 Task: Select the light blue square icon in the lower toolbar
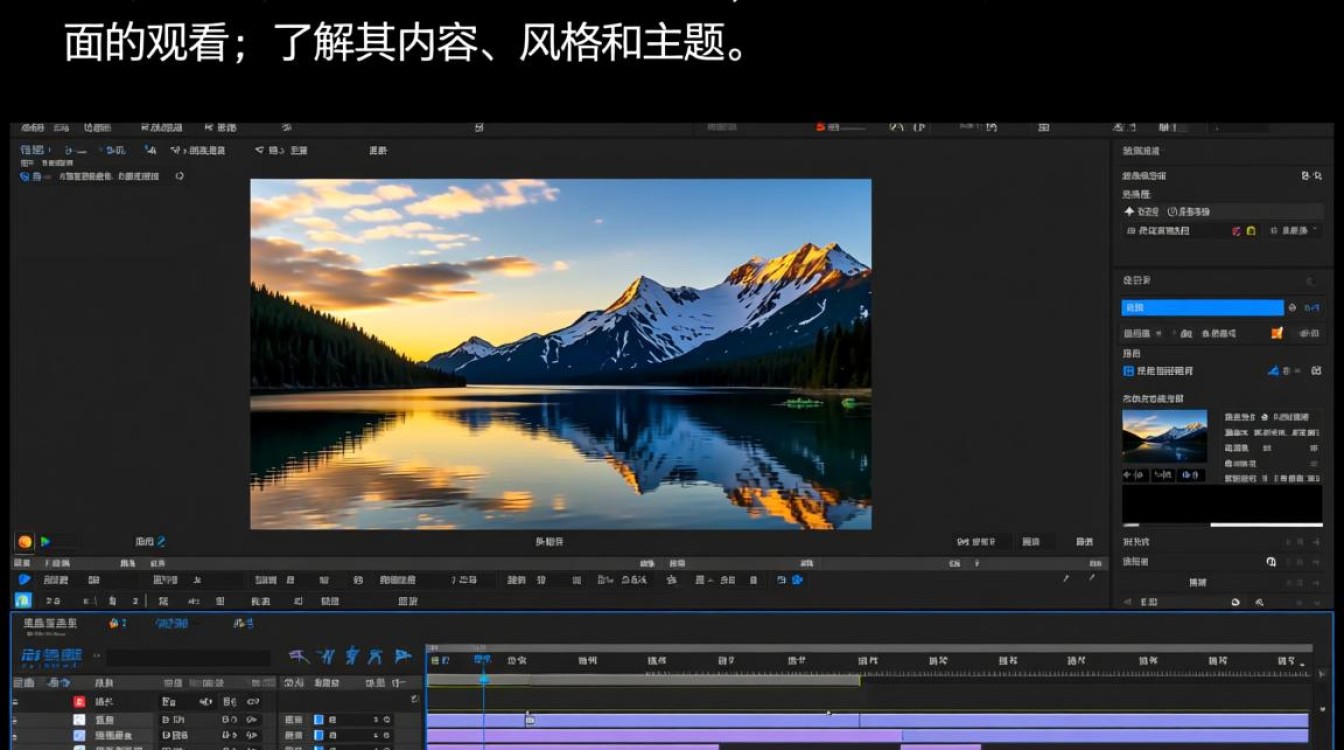point(23,601)
